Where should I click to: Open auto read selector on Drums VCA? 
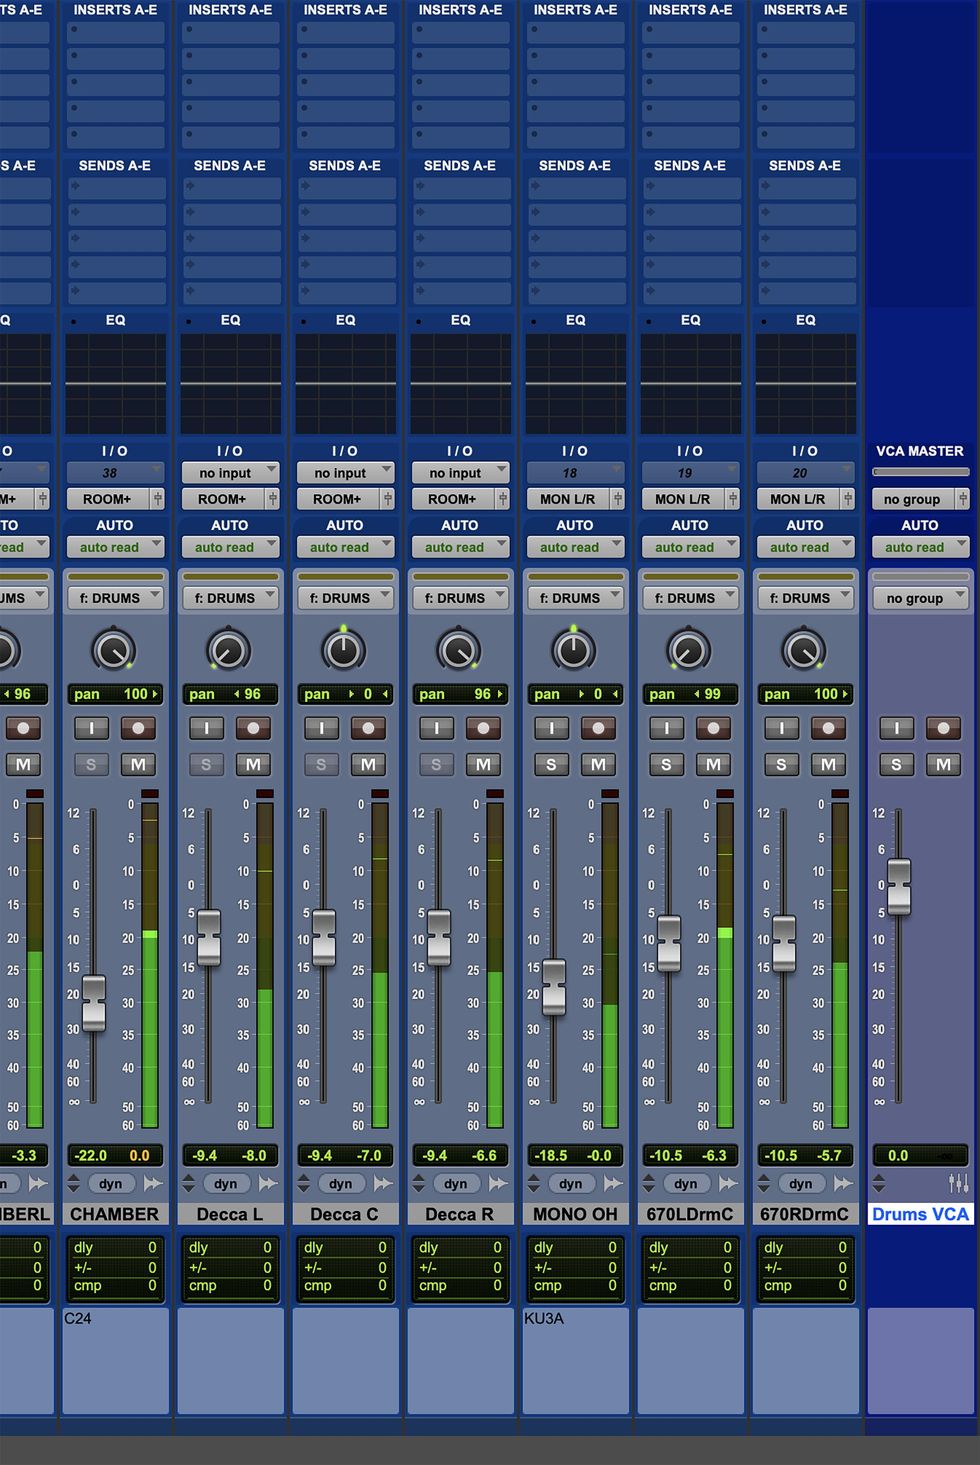920,547
